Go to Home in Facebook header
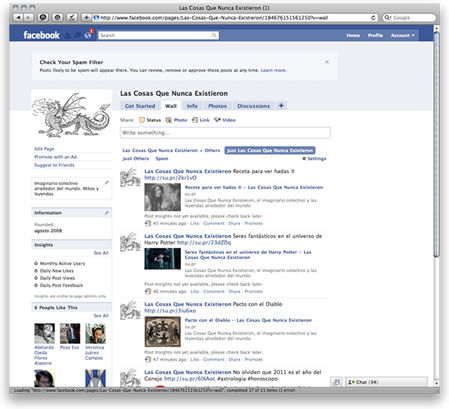Image resolution: width=449 pixels, height=409 pixels. click(x=353, y=35)
